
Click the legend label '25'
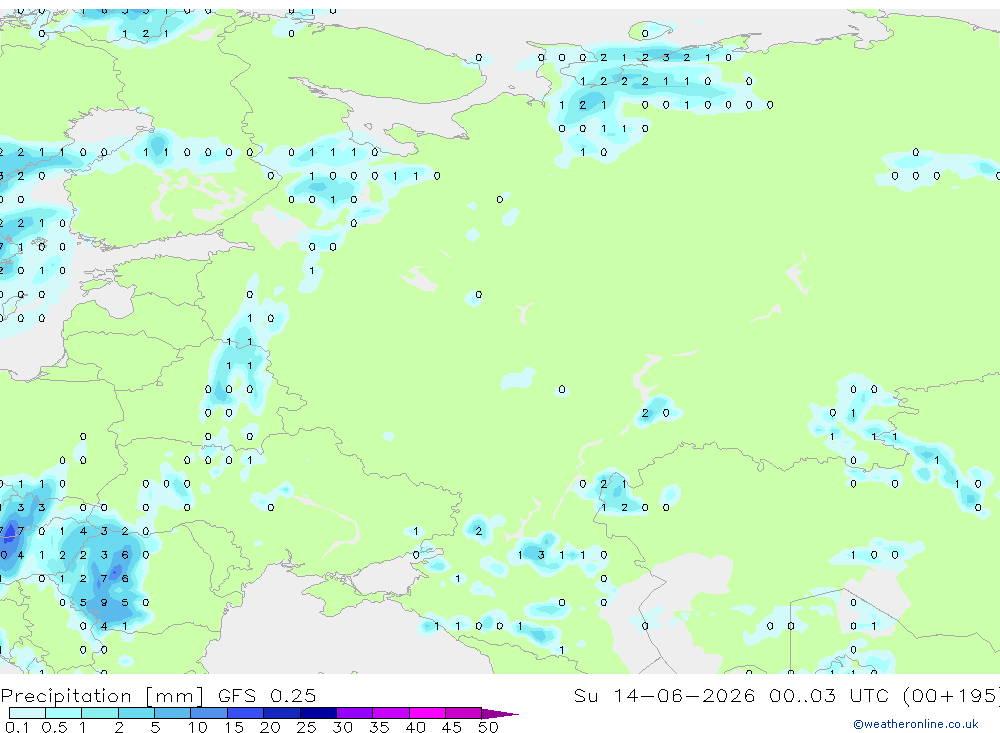(306, 727)
